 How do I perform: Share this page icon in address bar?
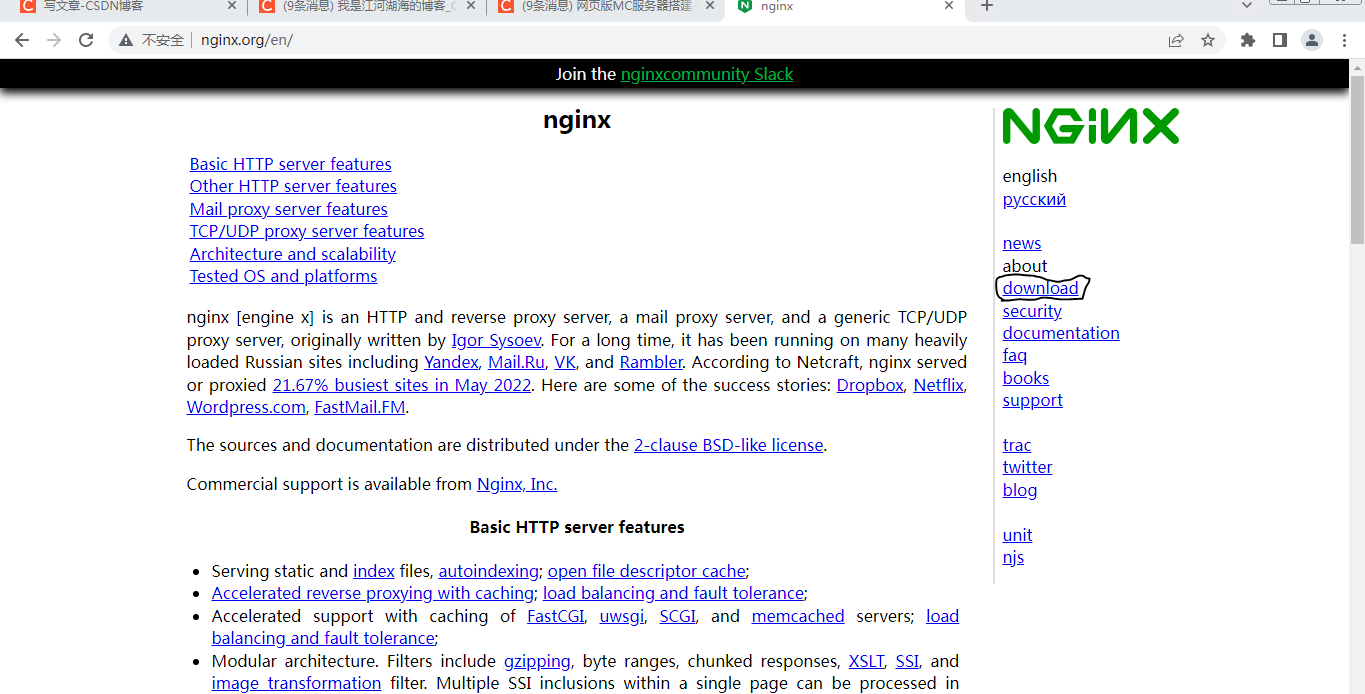tap(1176, 40)
